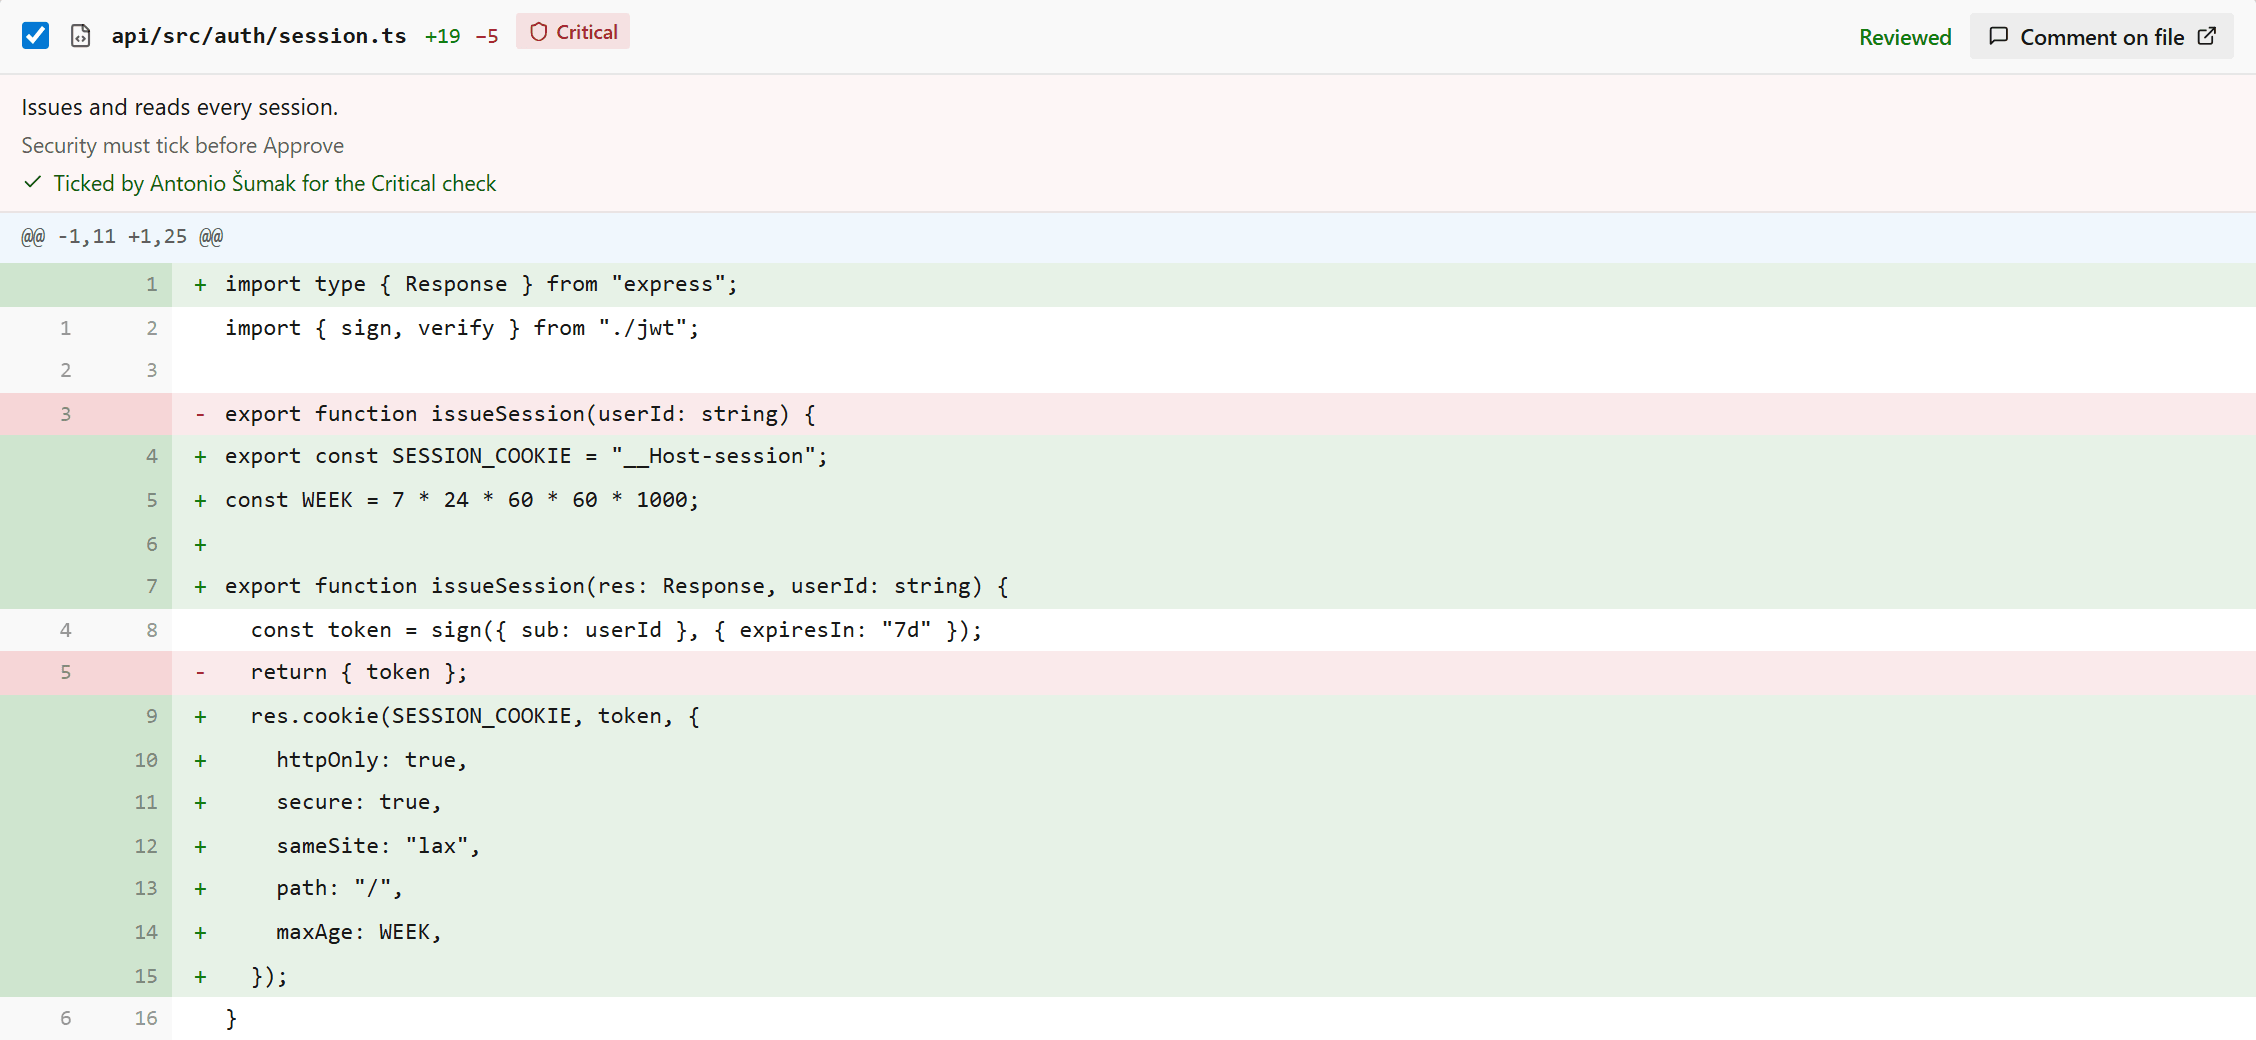This screenshot has height=1040, width=2256.
Task: Select the text 'Ticked by Antonio Šumak for the Critical check'
Action: (275, 183)
